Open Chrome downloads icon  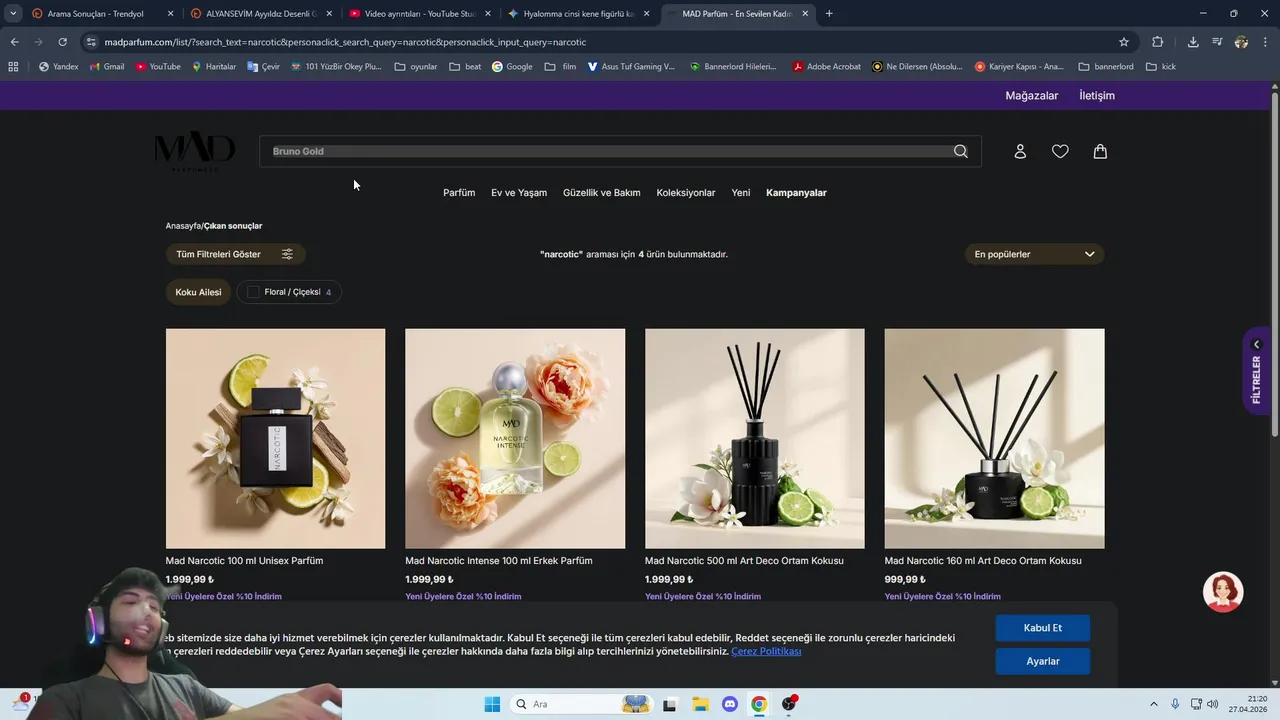[x=1193, y=42]
